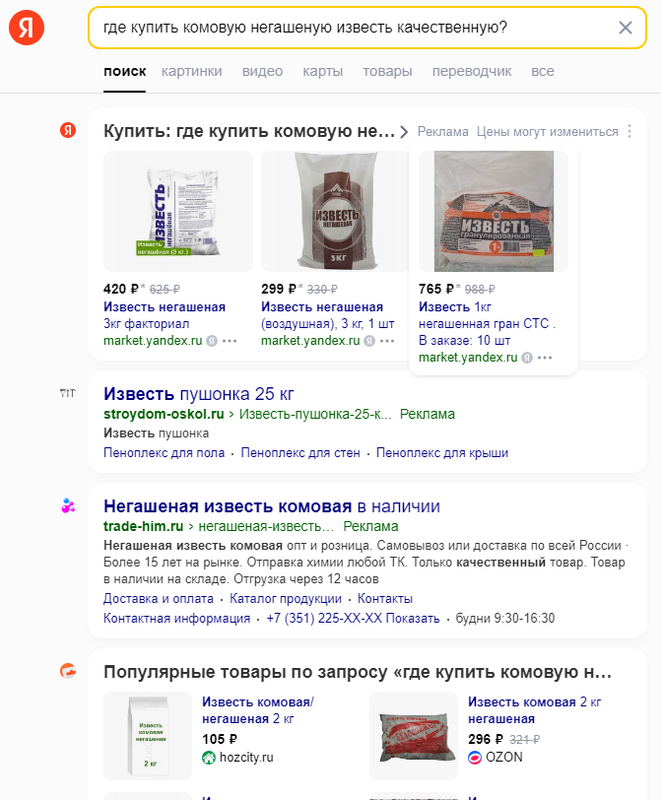Viewport: 661px width, 800px height.
Task: Open the «Реклама» label in shopping block
Action: [443, 132]
